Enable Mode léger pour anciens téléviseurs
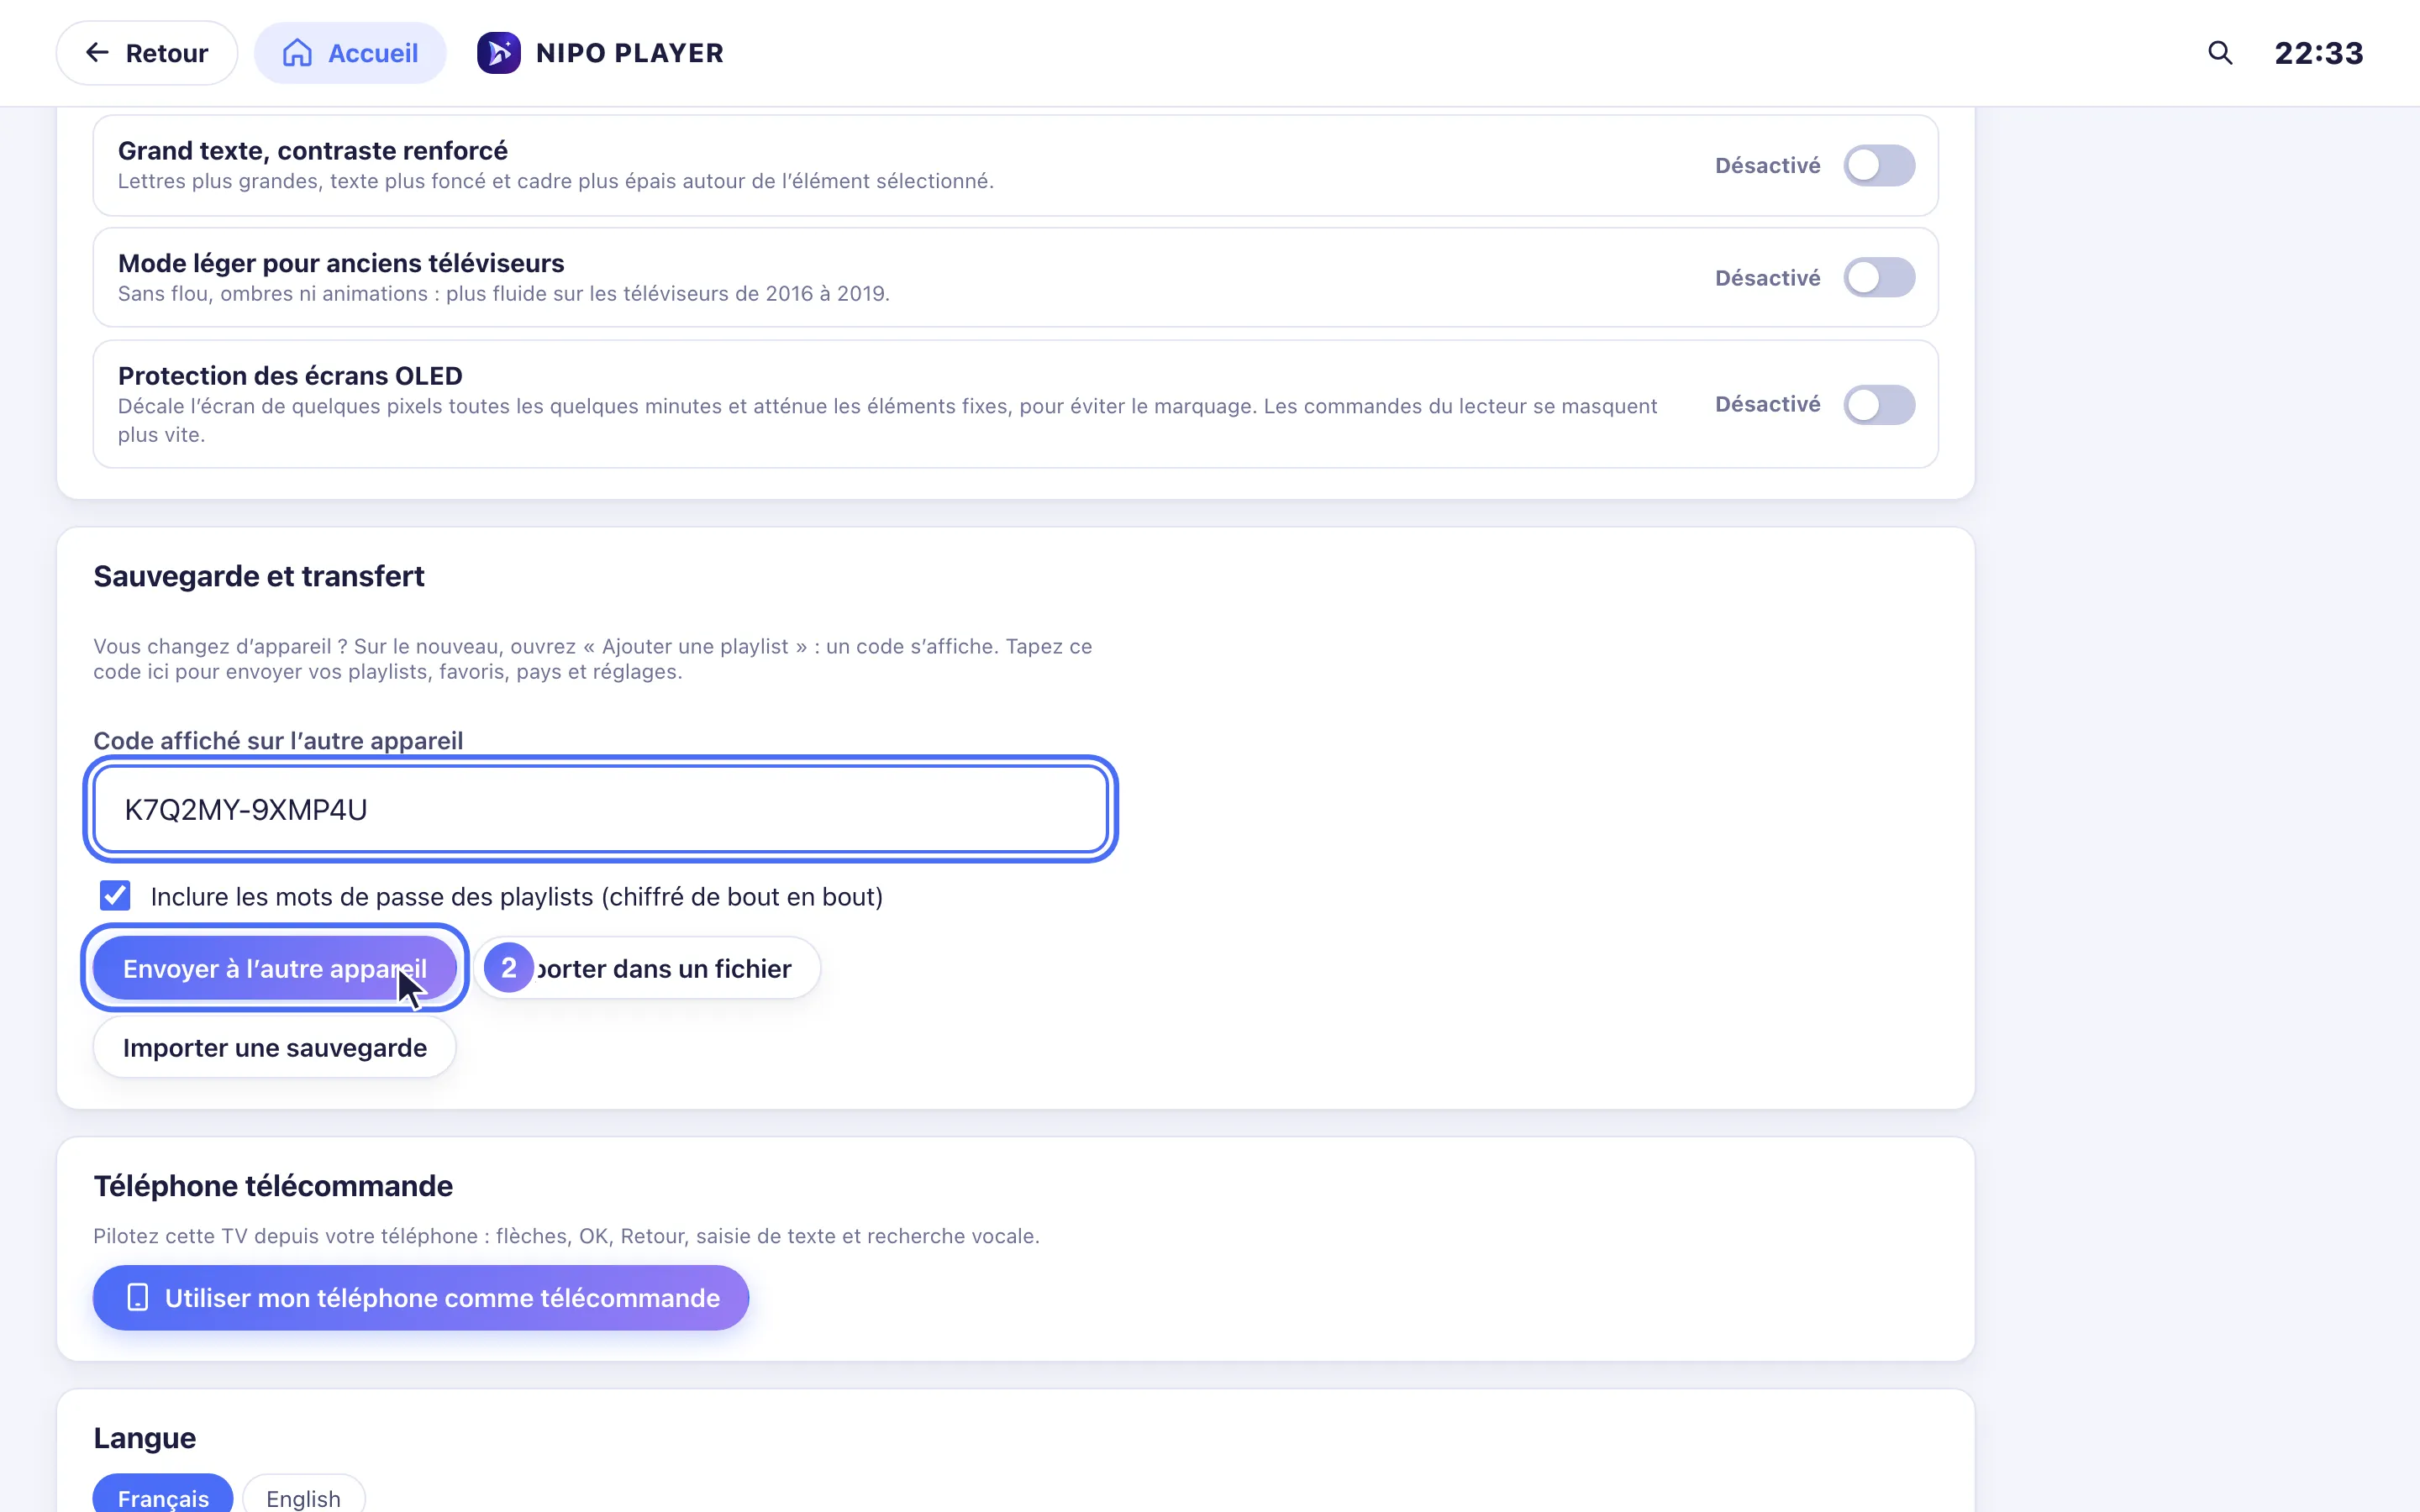 pos(1878,277)
